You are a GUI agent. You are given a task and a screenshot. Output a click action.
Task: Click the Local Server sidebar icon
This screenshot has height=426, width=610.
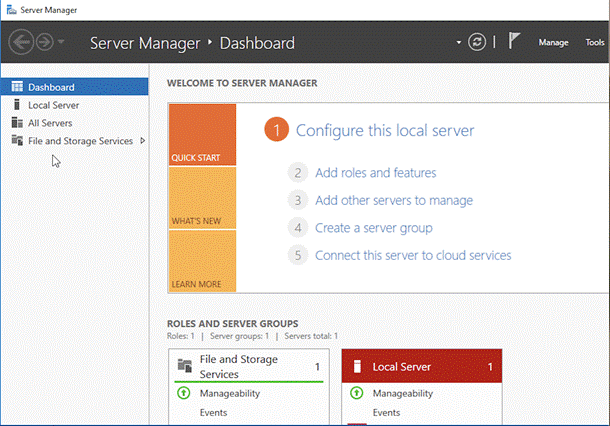click(x=17, y=105)
